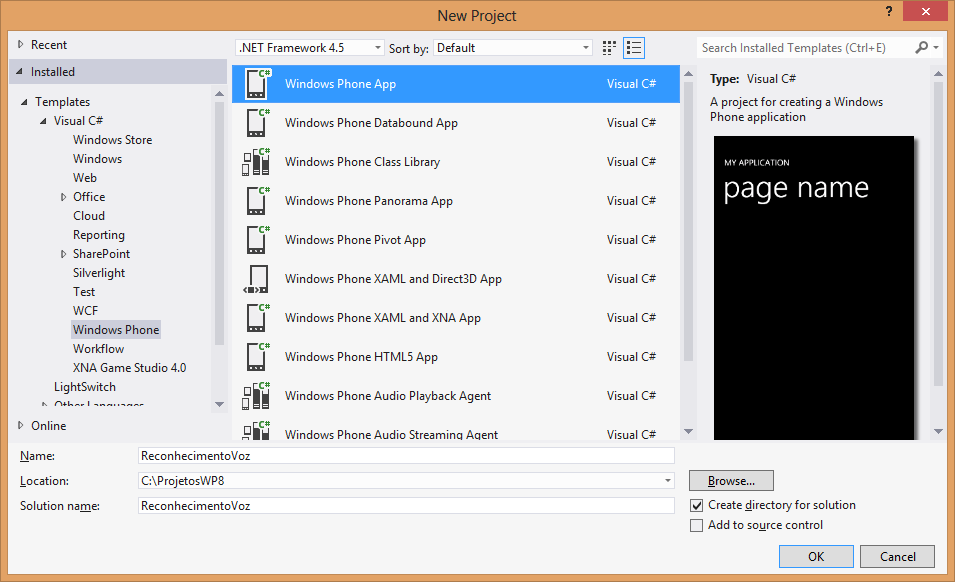Open search options dropdown arrow
955x582 pixels.
[936, 47]
